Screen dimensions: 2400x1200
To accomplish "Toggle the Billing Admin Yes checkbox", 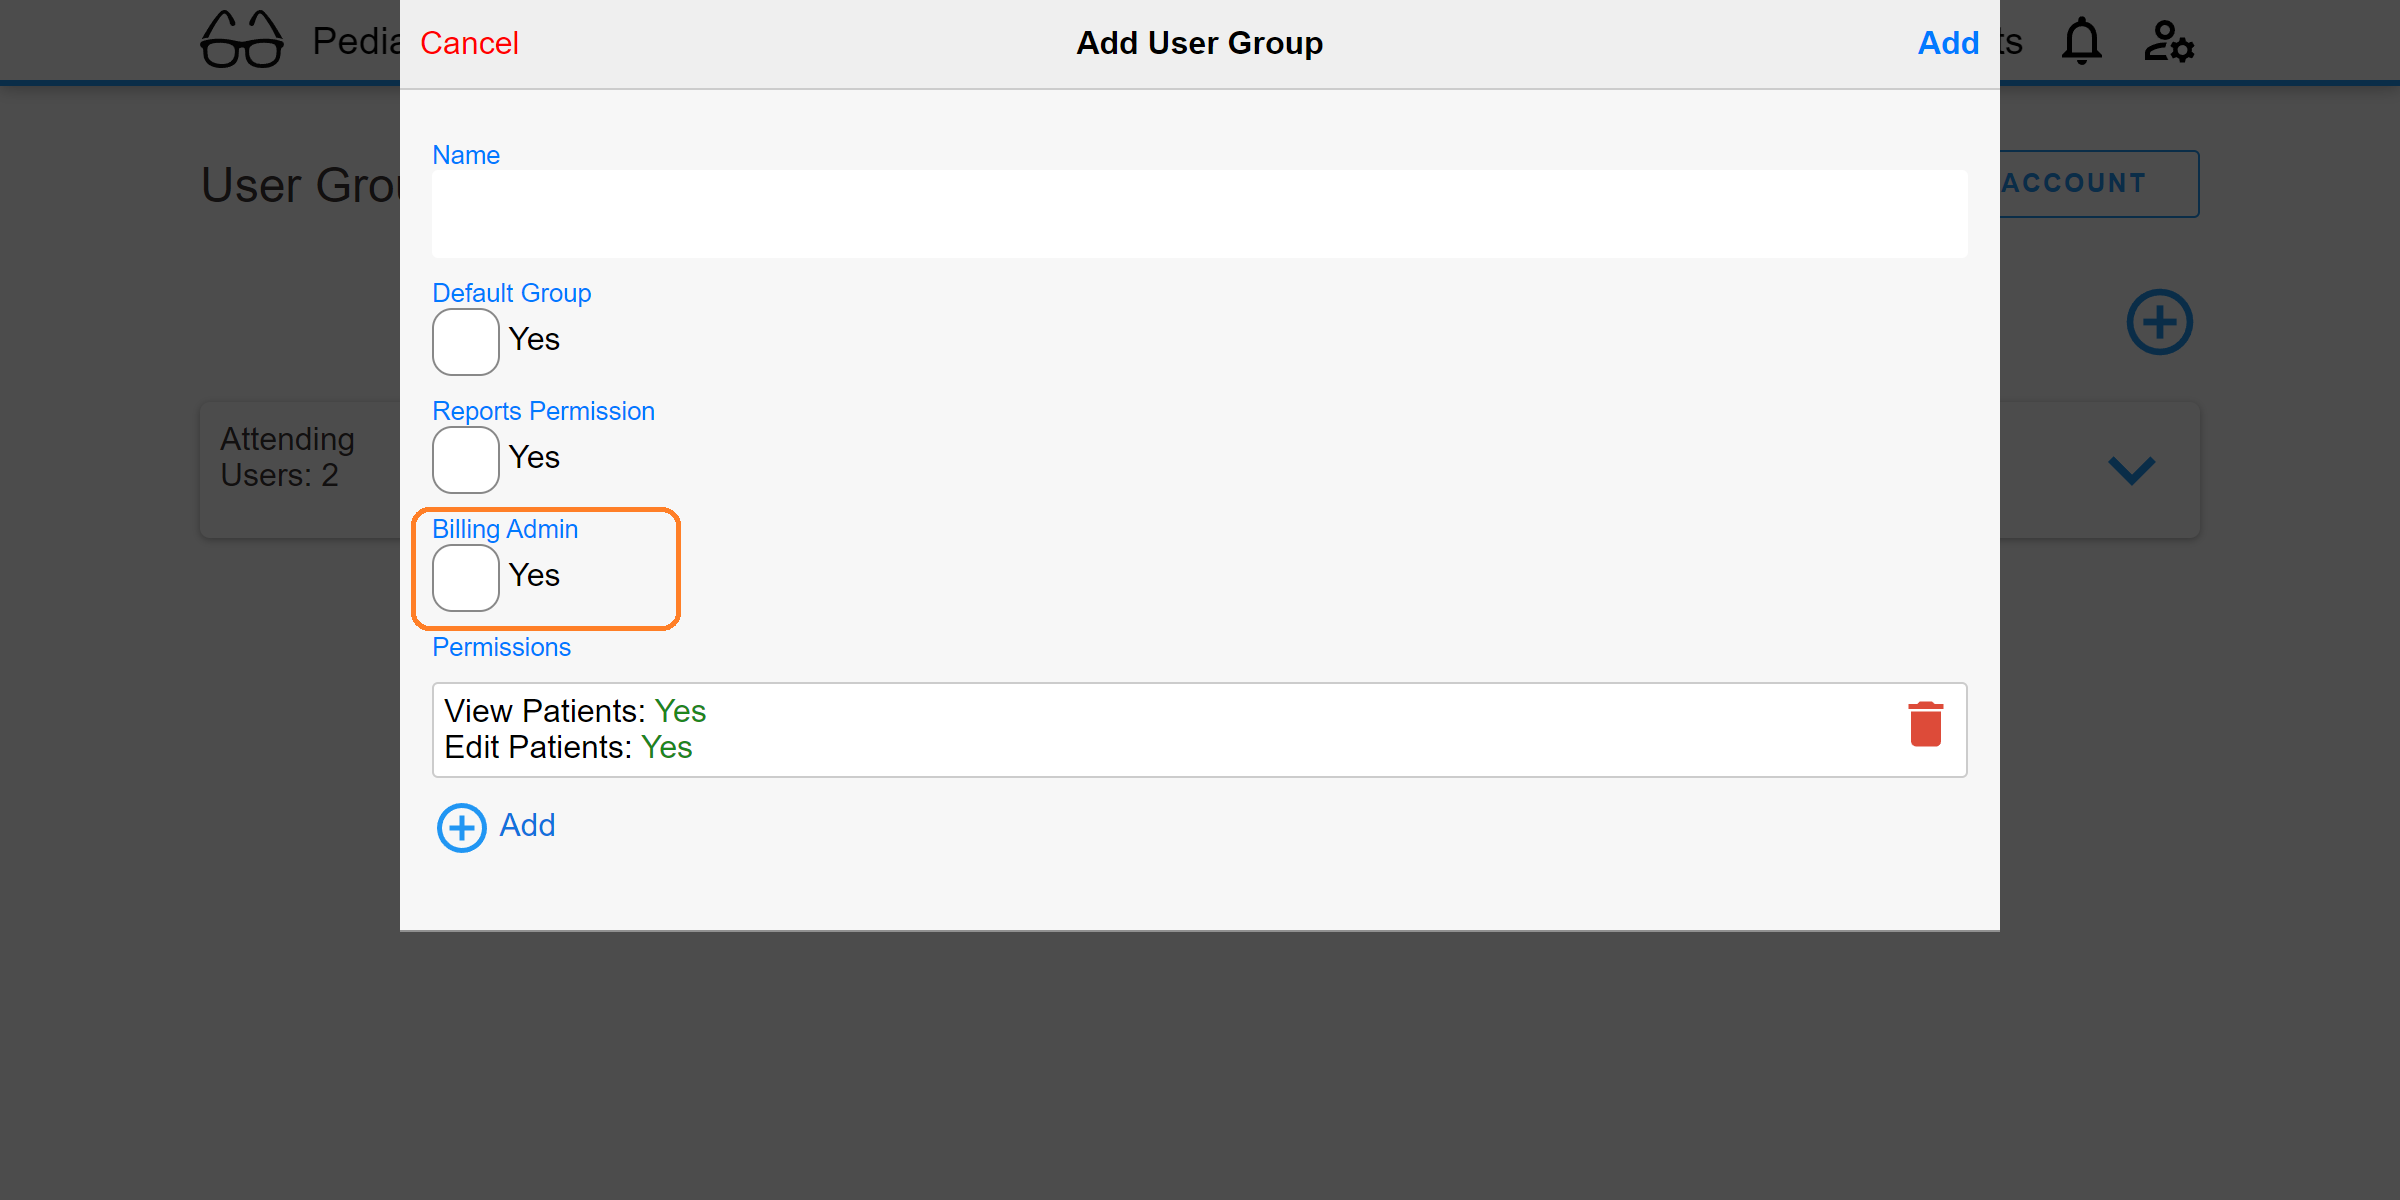I will tap(465, 576).
